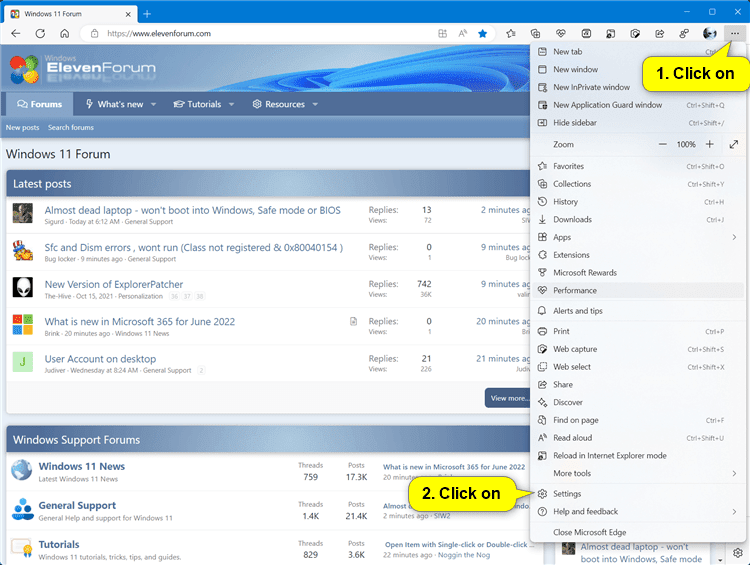Open Extensions from the menu

[638, 255]
